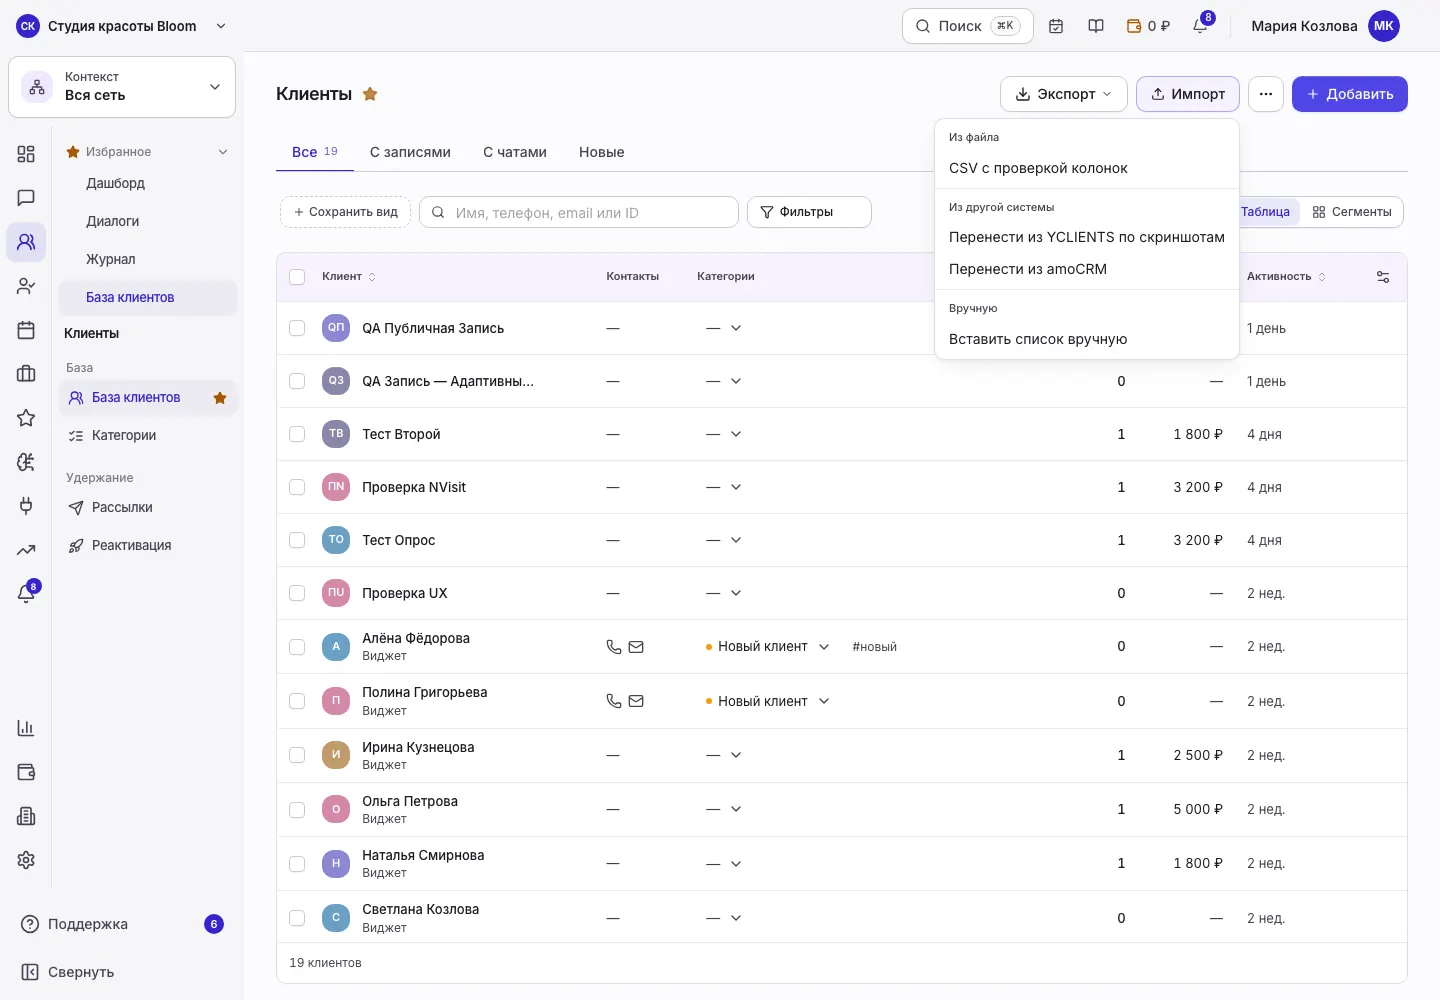Click the phone icon for Алёна Фёдорова
The height and width of the screenshot is (1000, 1440).
(x=614, y=647)
